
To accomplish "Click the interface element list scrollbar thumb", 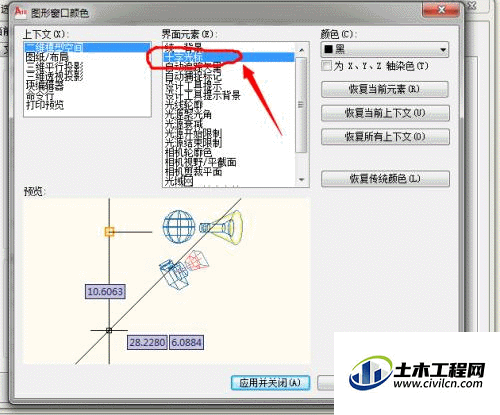I will (x=302, y=105).
